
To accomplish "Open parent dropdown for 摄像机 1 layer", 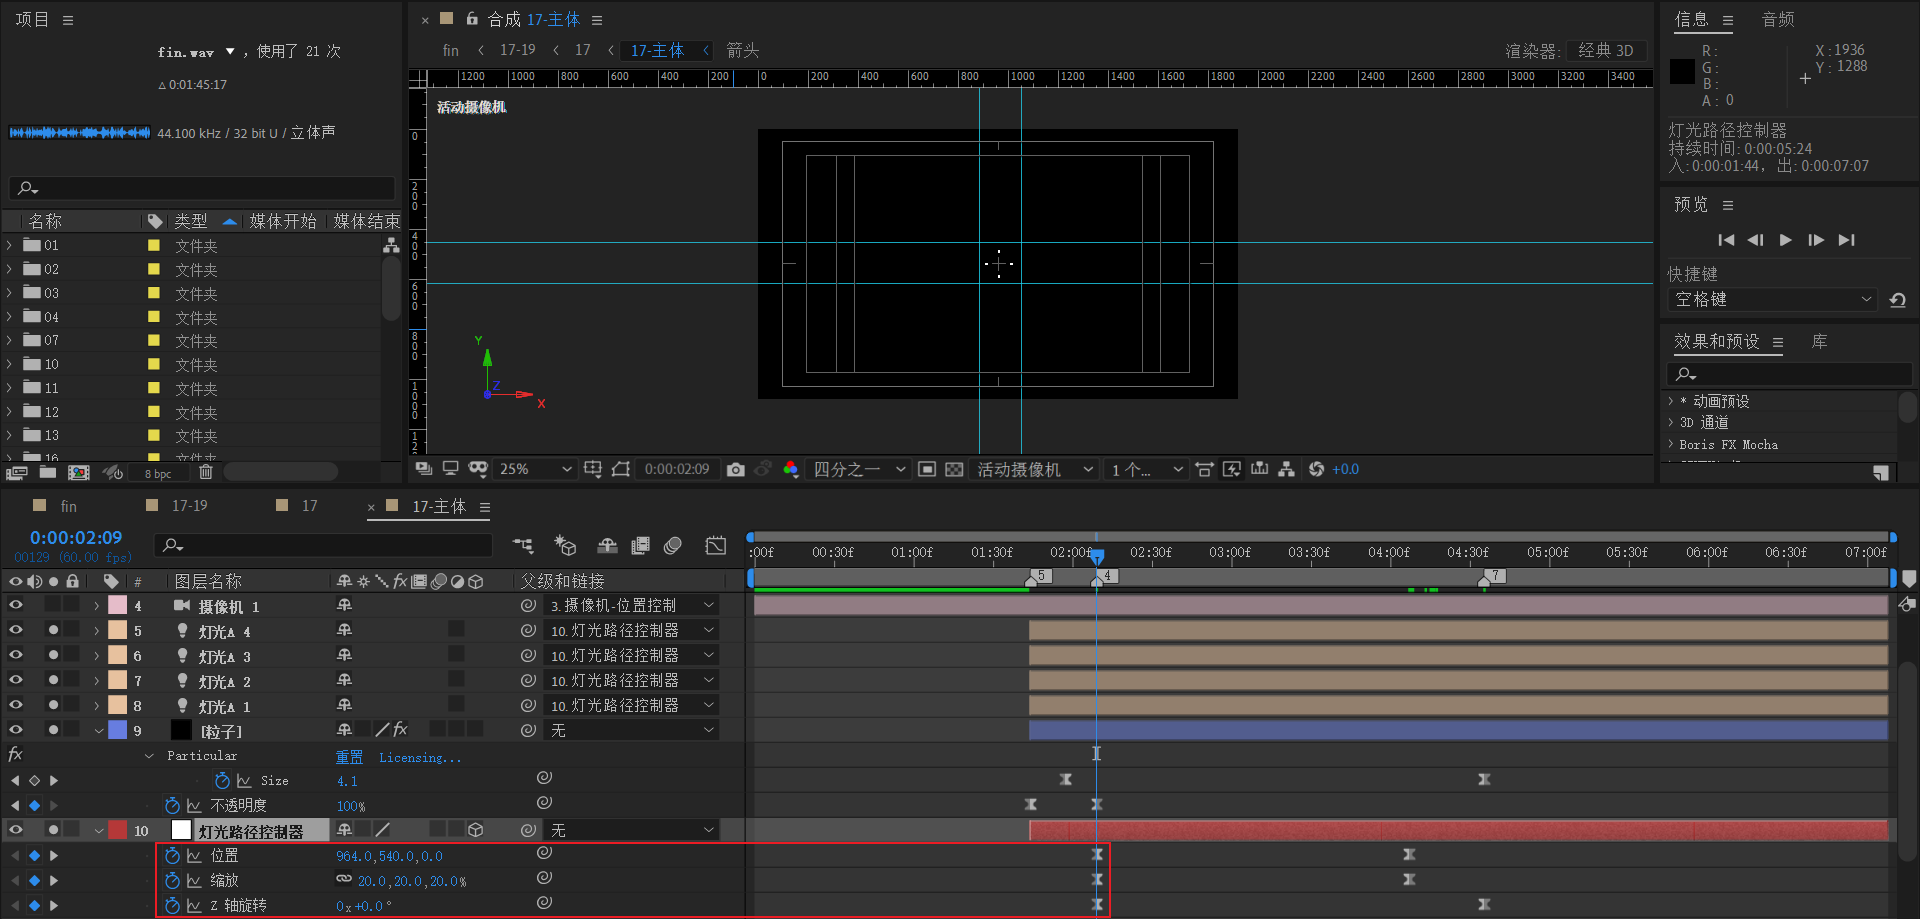I will point(631,605).
